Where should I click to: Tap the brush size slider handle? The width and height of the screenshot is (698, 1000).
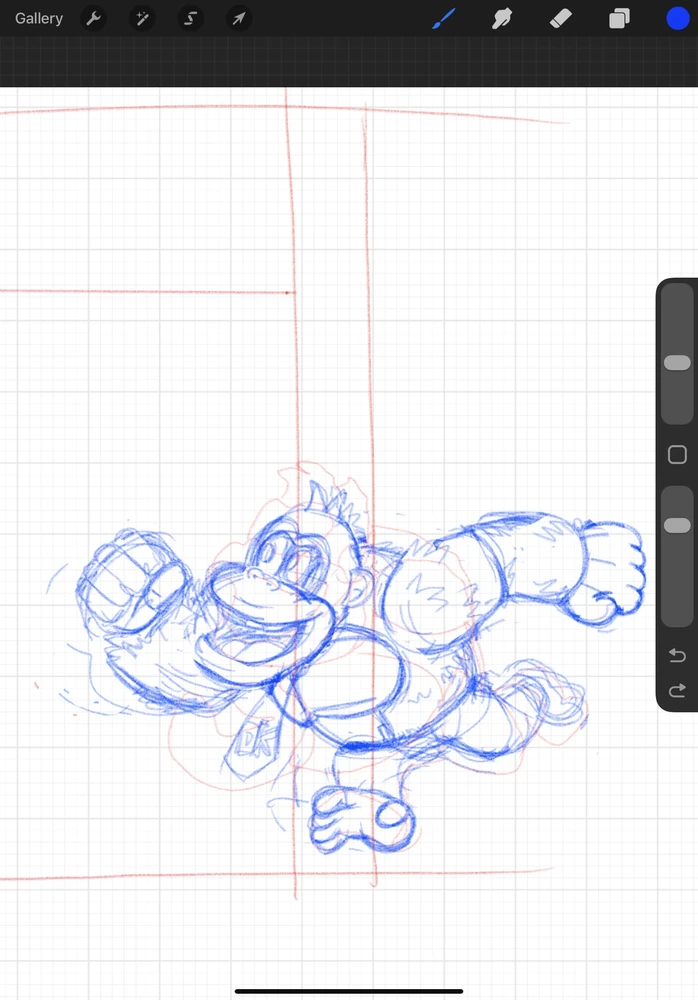click(x=677, y=362)
